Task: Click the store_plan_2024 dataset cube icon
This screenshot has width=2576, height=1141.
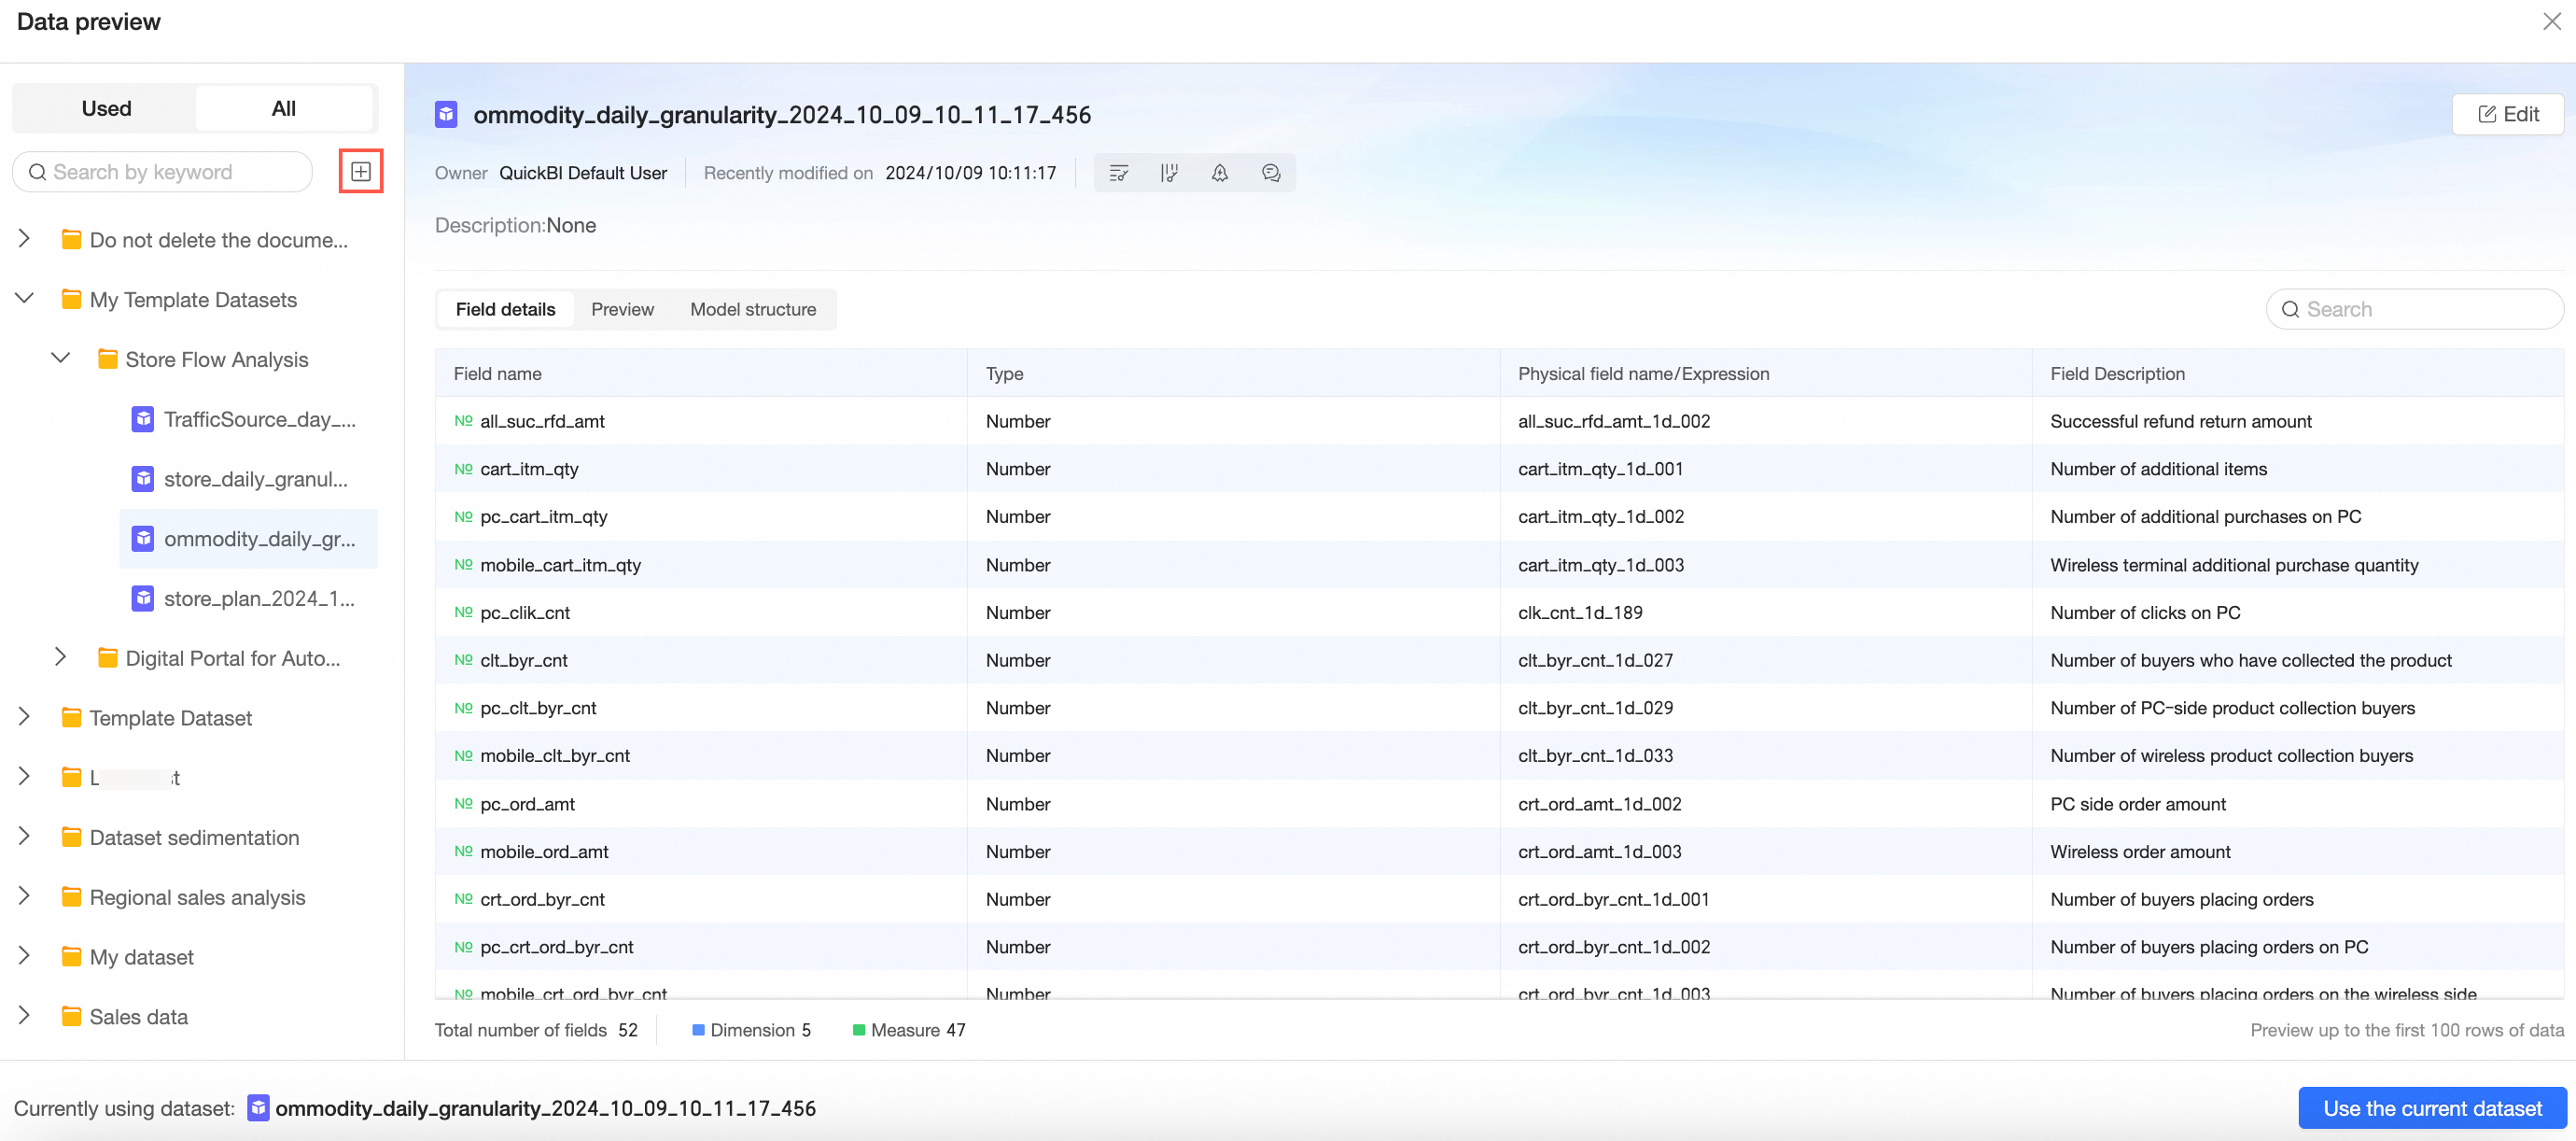Action: 143,598
